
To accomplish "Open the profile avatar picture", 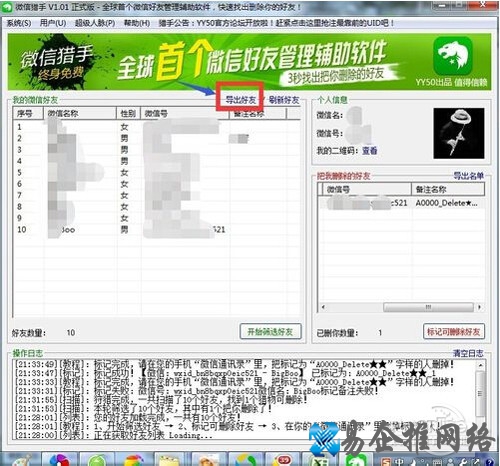I will (x=459, y=133).
